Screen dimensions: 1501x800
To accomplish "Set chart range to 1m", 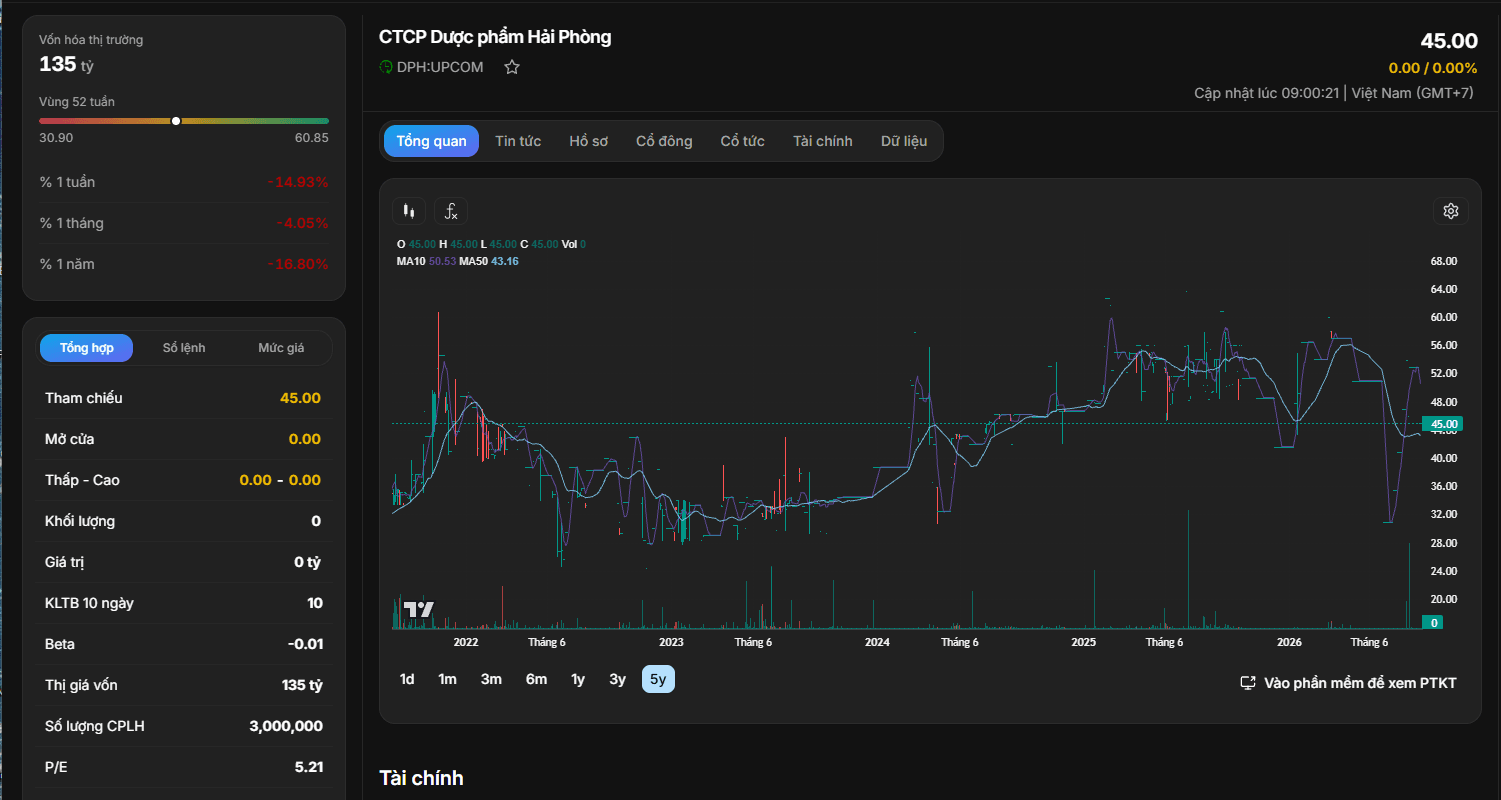I will (447, 679).
